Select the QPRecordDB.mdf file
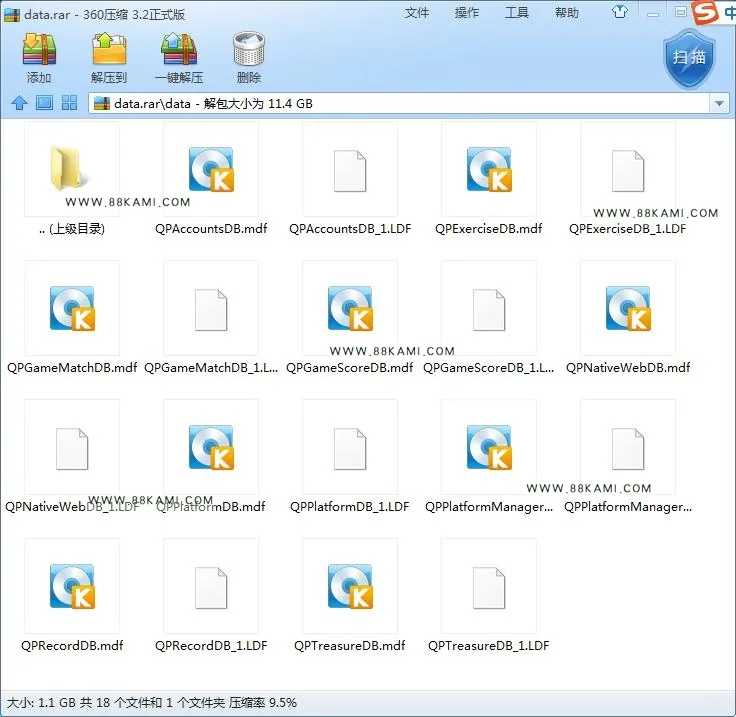 point(72,596)
